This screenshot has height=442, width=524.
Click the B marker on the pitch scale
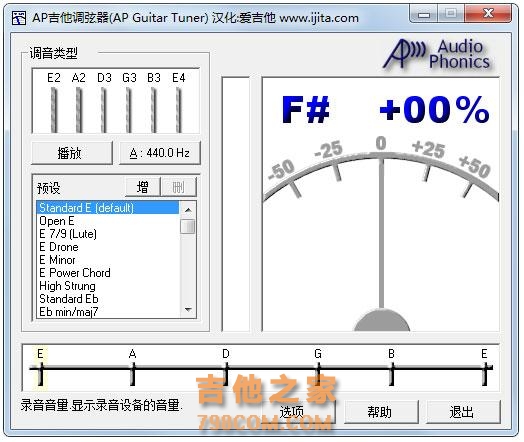point(392,367)
